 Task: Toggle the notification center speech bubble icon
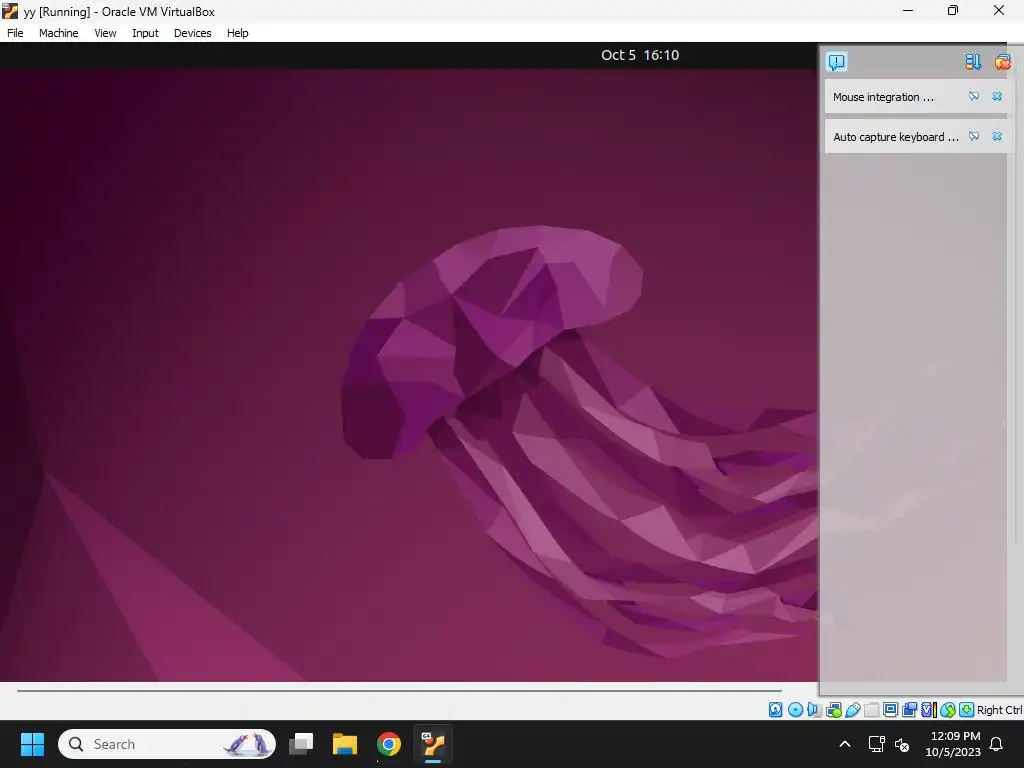click(837, 61)
